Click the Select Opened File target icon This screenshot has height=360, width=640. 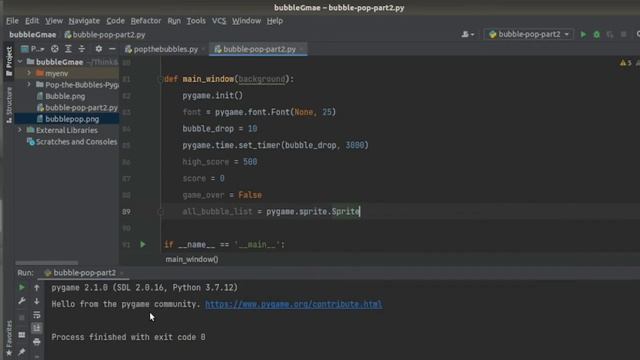tap(55, 49)
